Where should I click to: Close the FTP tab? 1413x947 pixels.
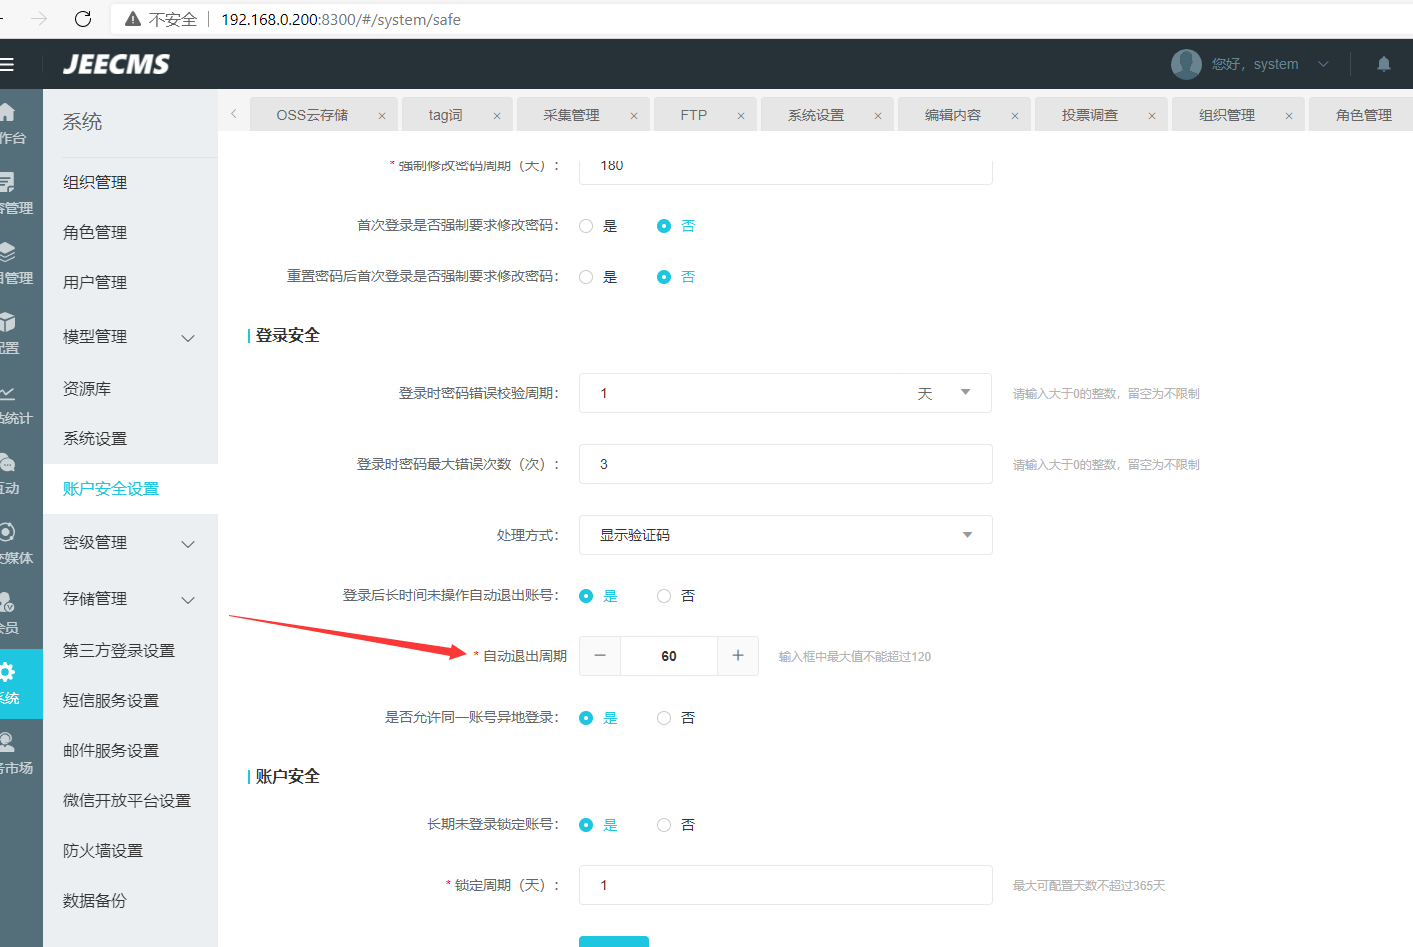pos(741,116)
